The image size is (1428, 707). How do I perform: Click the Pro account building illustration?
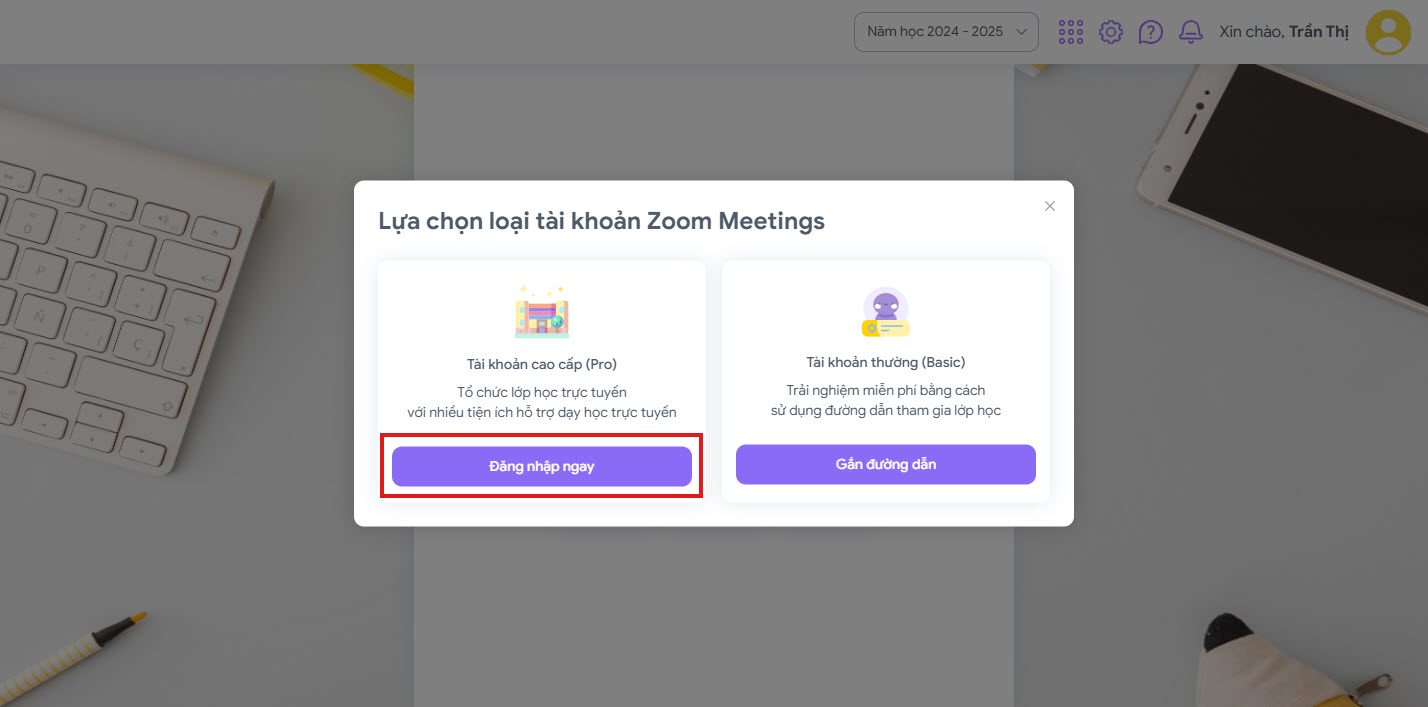(542, 312)
